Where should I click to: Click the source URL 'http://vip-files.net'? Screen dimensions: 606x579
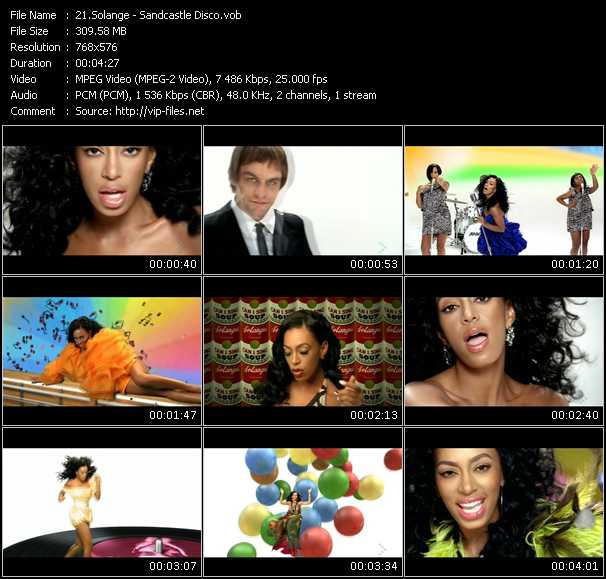point(160,111)
